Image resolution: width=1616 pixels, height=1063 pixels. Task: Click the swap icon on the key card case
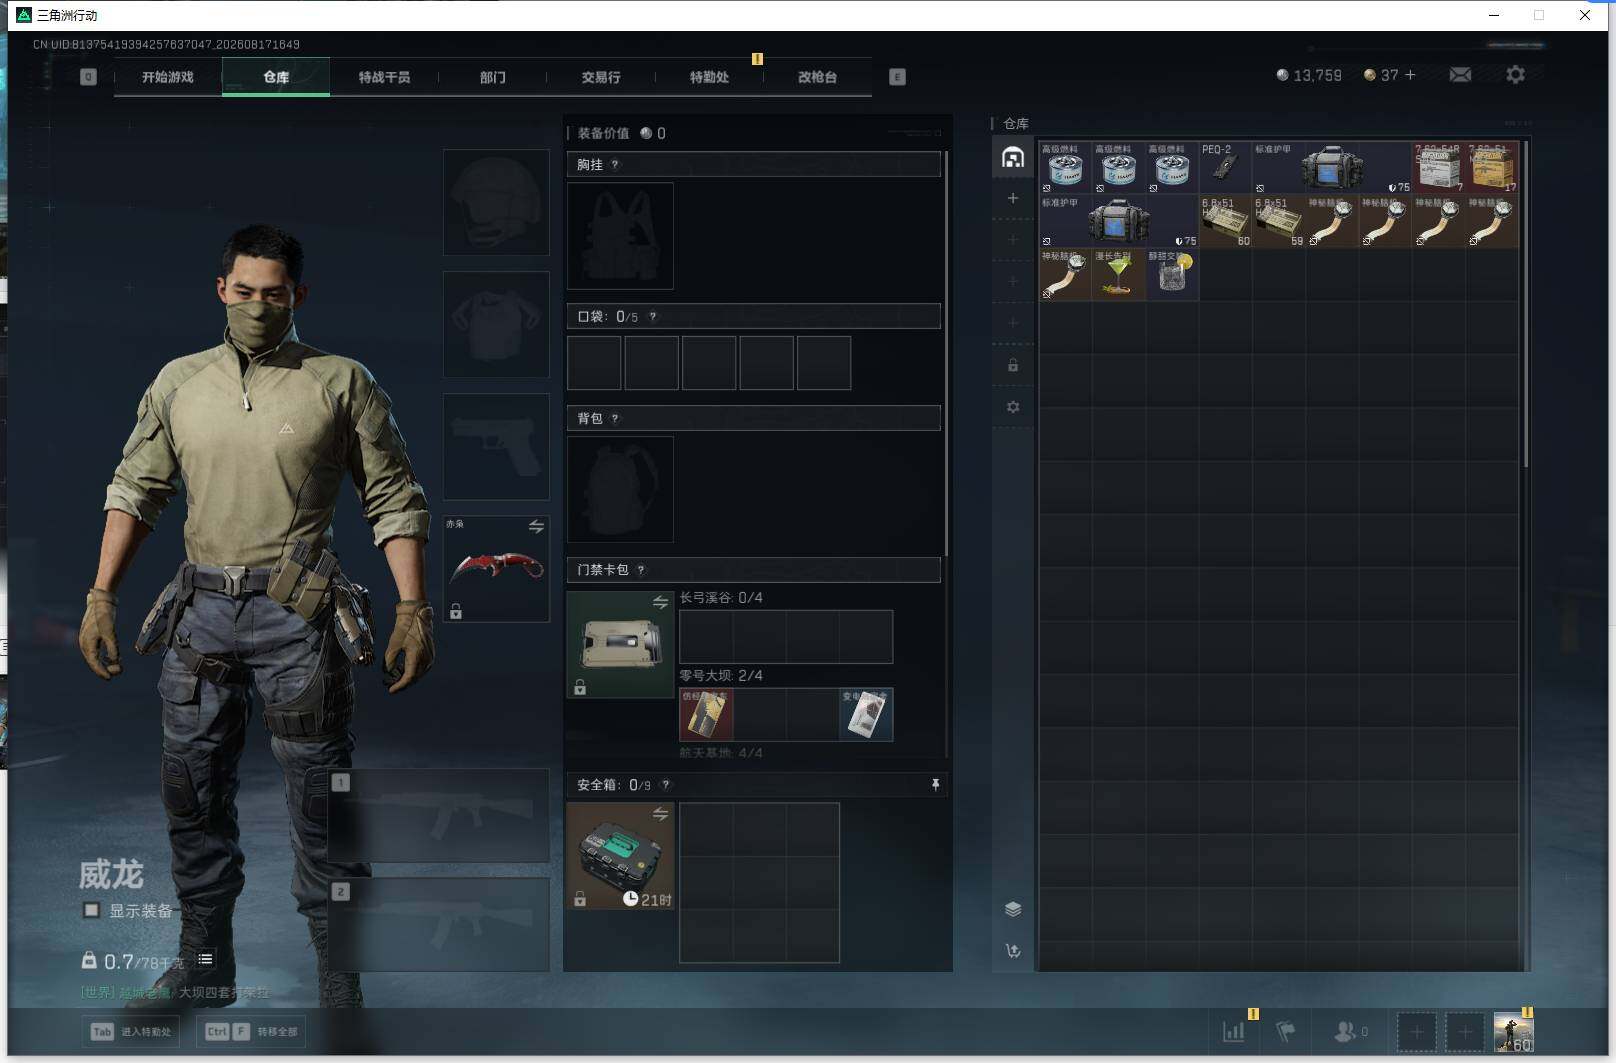pyautogui.click(x=660, y=602)
